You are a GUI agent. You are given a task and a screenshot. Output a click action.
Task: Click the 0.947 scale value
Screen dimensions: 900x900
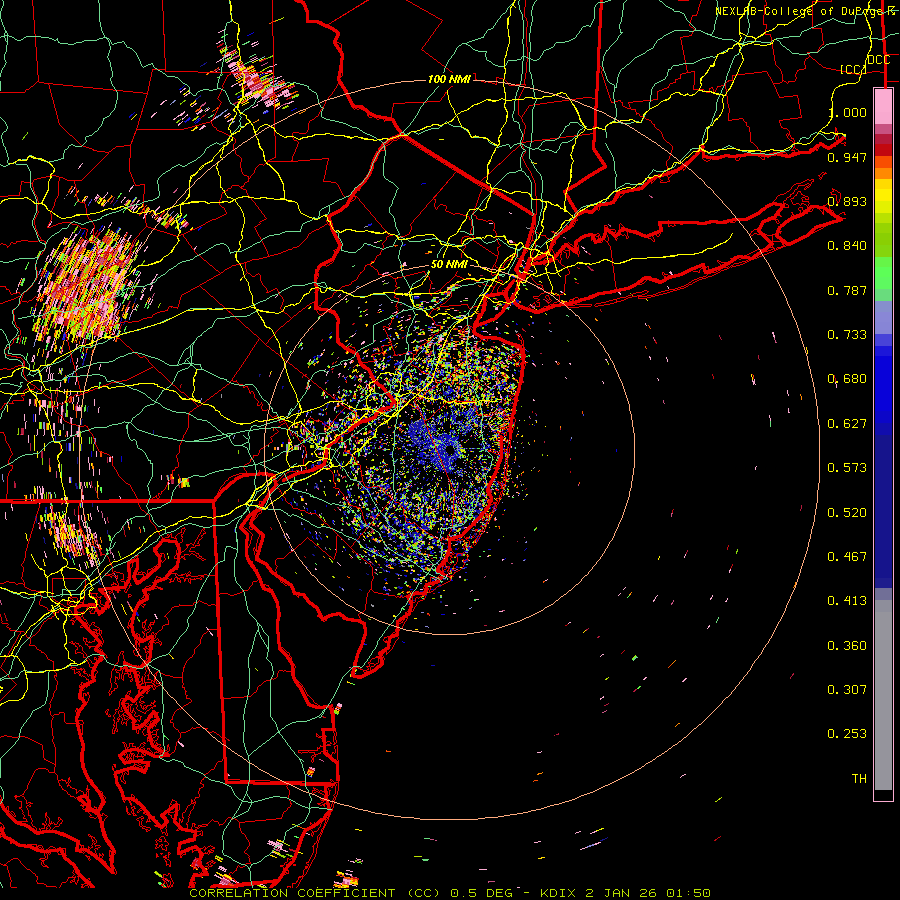pyautogui.click(x=847, y=157)
